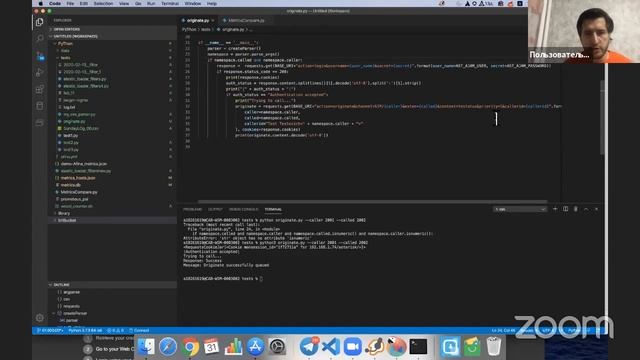Open Google Chrome from the Dock
Image resolution: width=640 pixels, height=360 pixels.
(x=190, y=347)
